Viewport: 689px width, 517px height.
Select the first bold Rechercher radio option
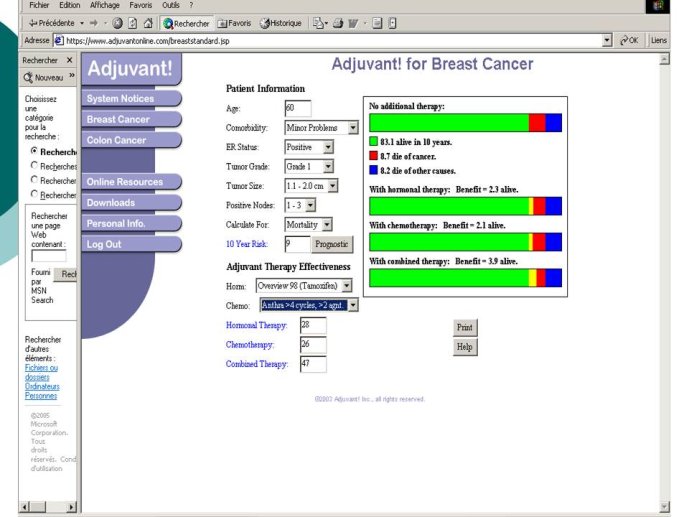34,151
